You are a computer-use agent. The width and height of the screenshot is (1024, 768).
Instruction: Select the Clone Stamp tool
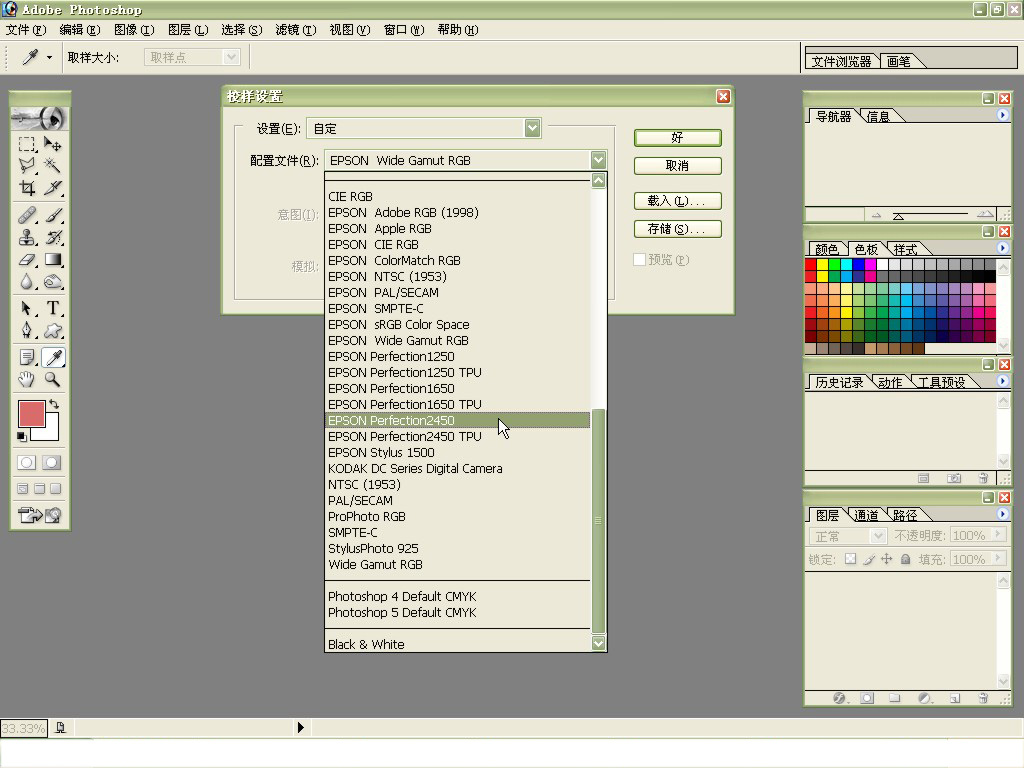click(27, 237)
